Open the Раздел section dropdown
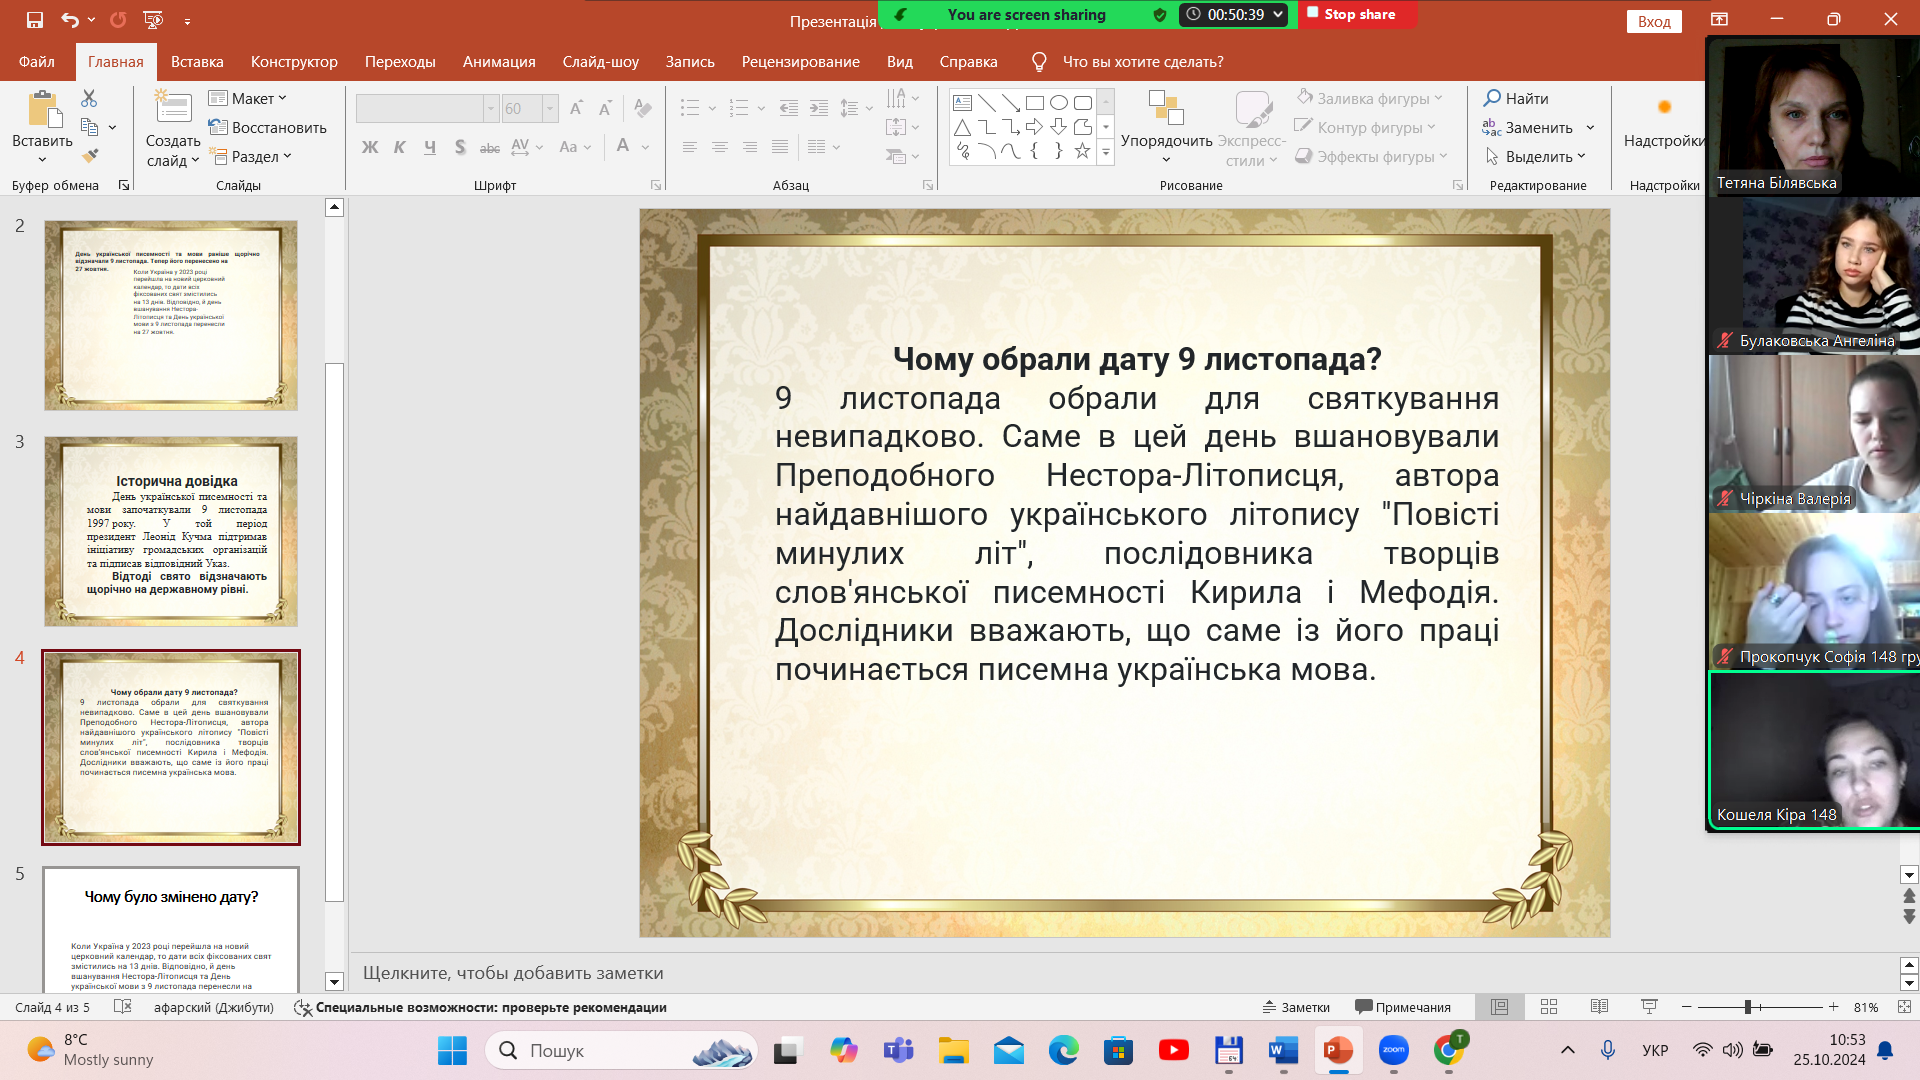 251,156
